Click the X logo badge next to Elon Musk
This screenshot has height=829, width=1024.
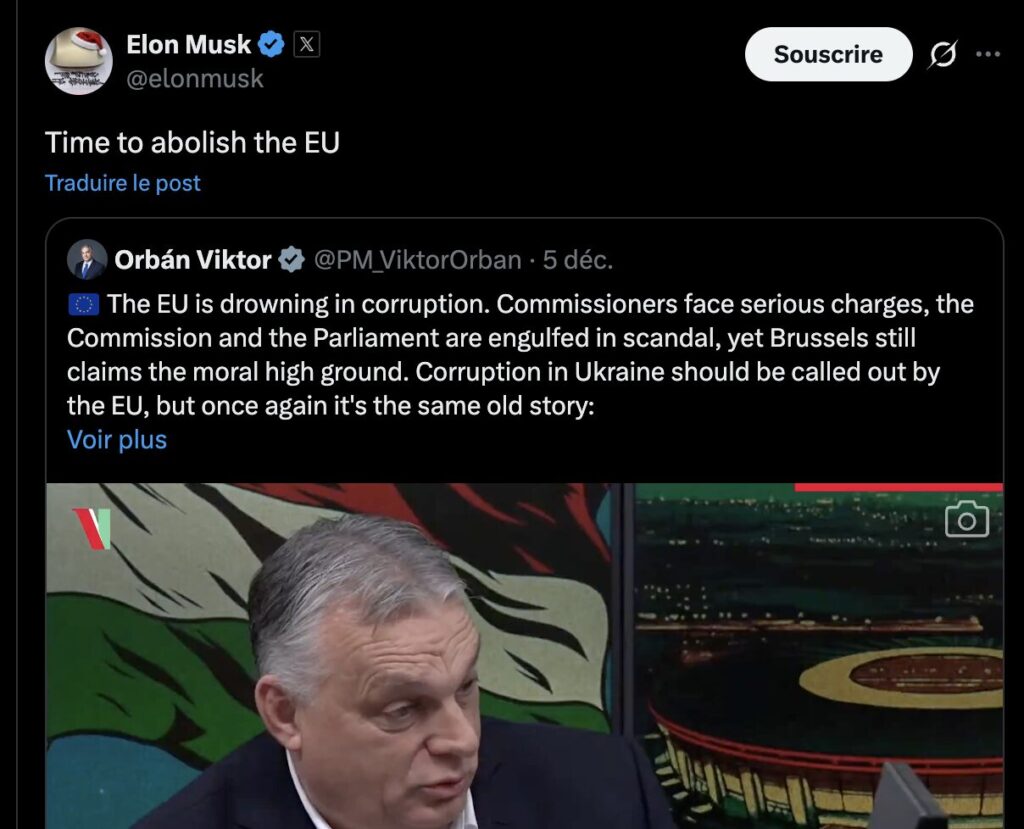306,44
